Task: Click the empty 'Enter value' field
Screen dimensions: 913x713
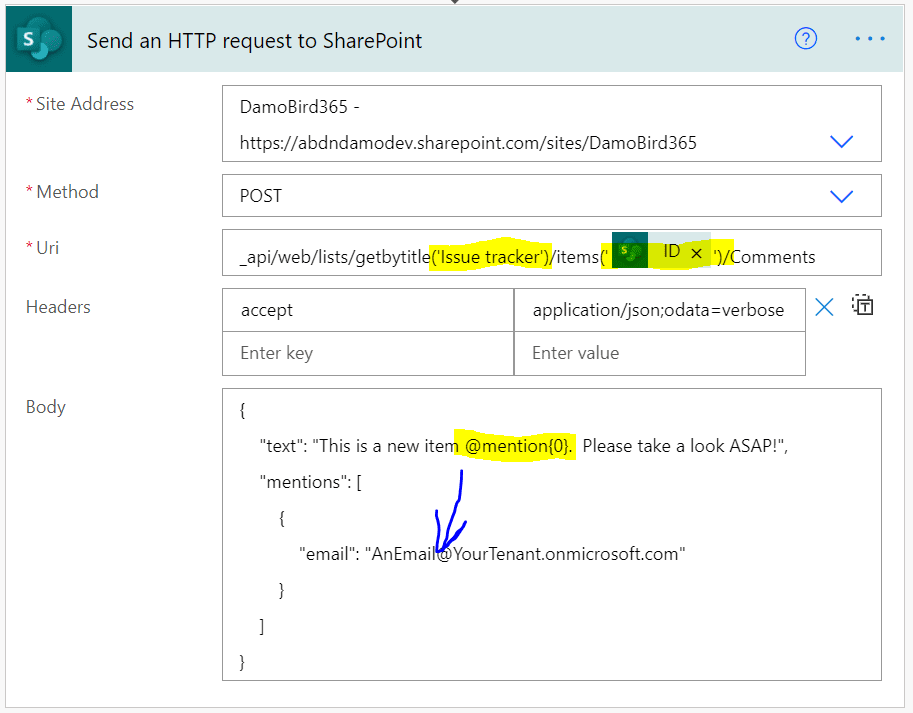Action: [658, 353]
